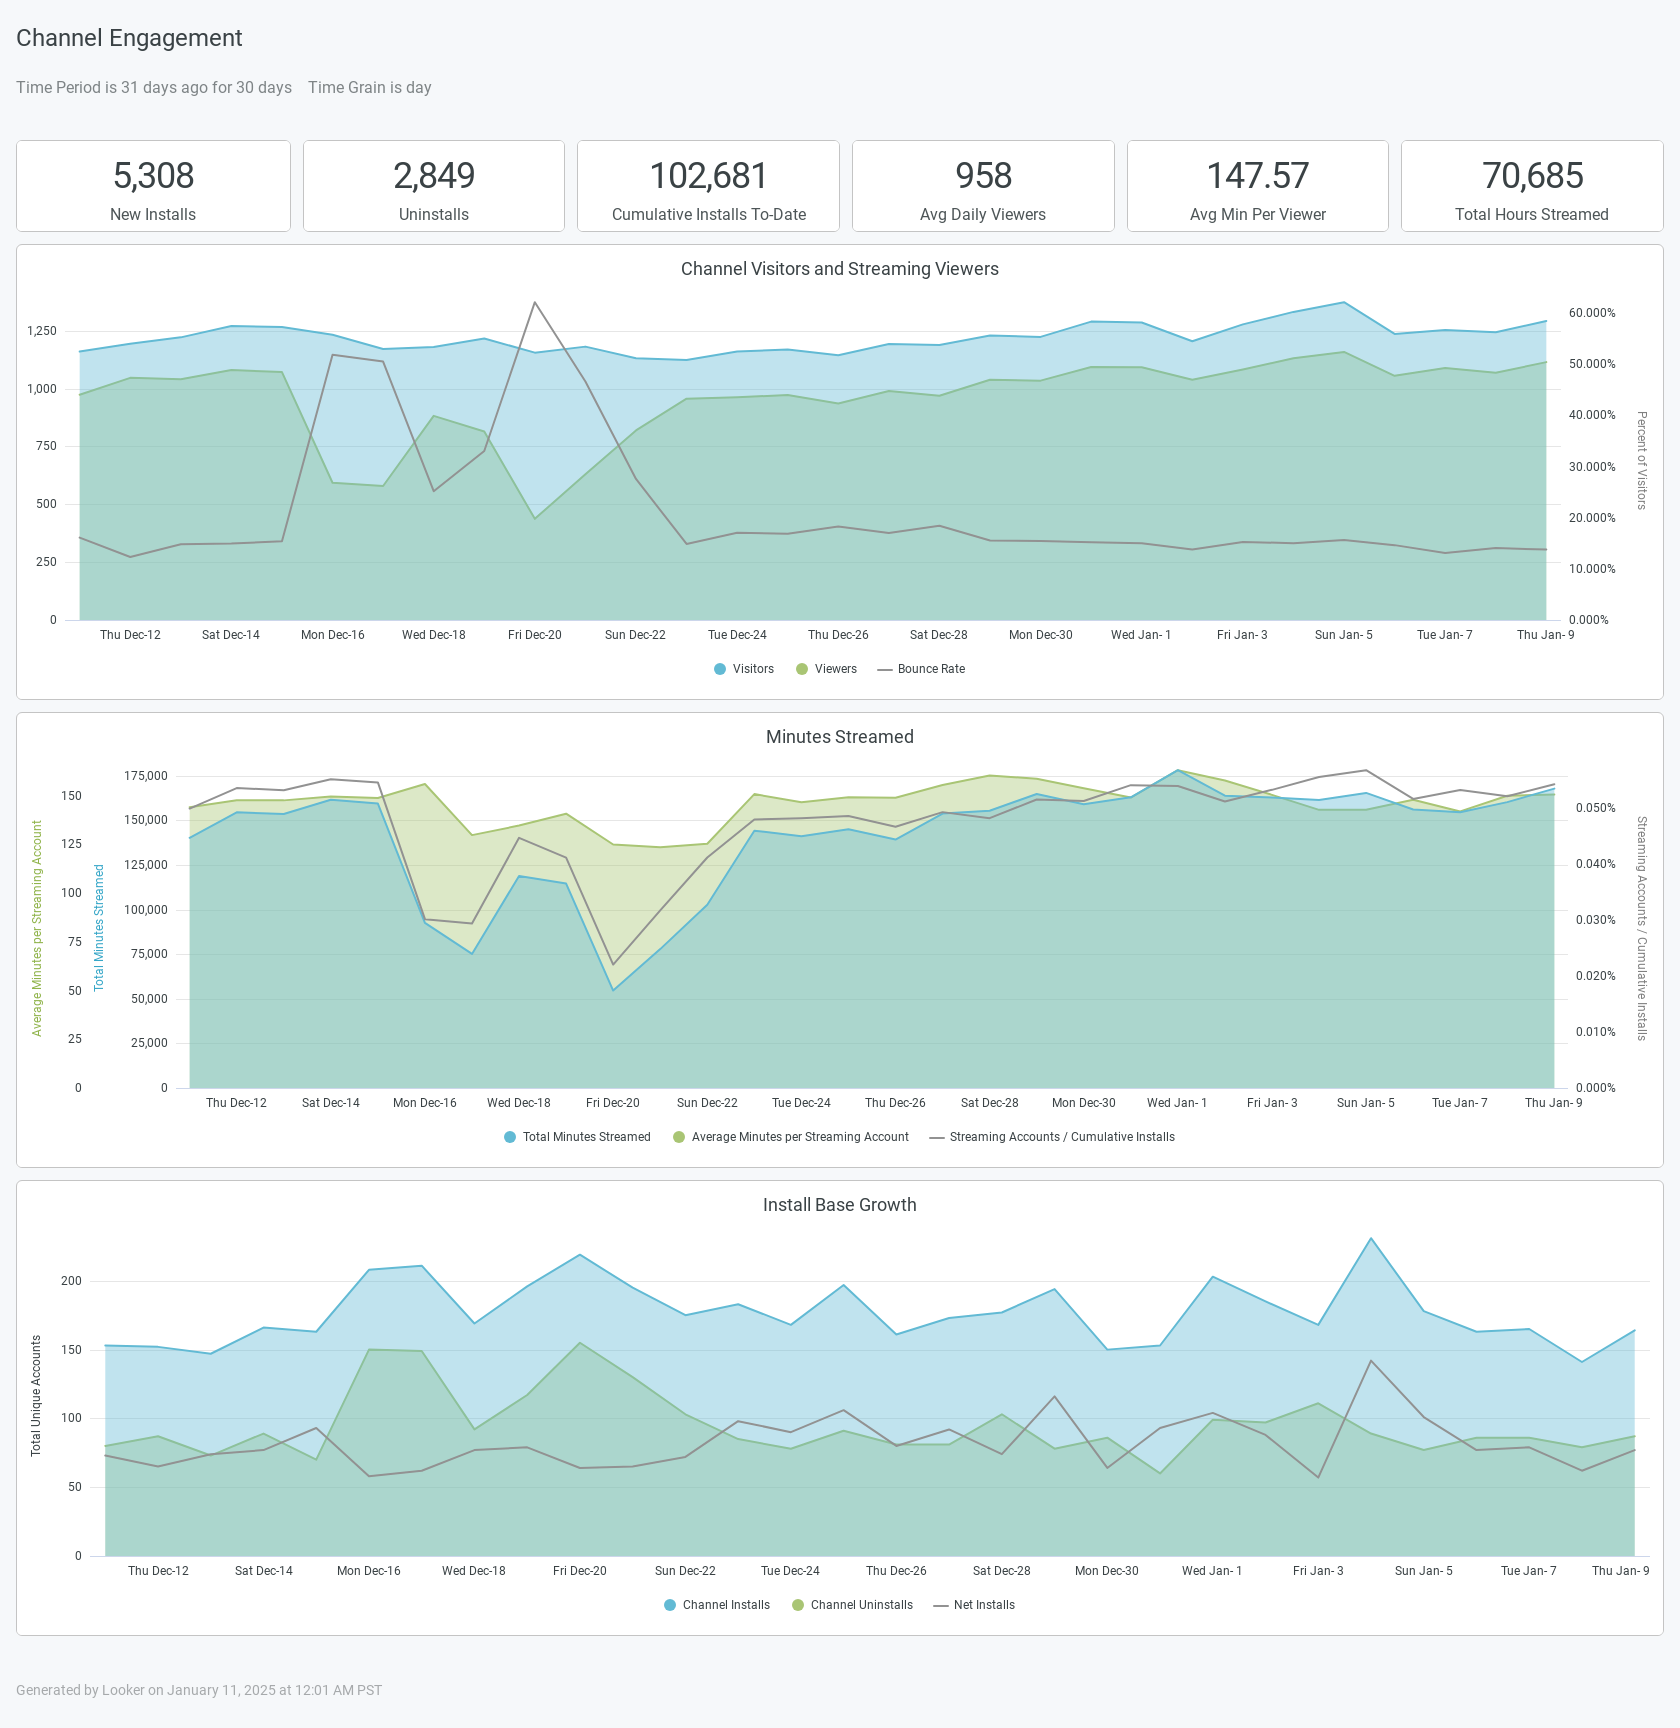Screen dimensions: 1680x1728
Task: Click the New Installs 5,308 tile
Action: coord(153,186)
